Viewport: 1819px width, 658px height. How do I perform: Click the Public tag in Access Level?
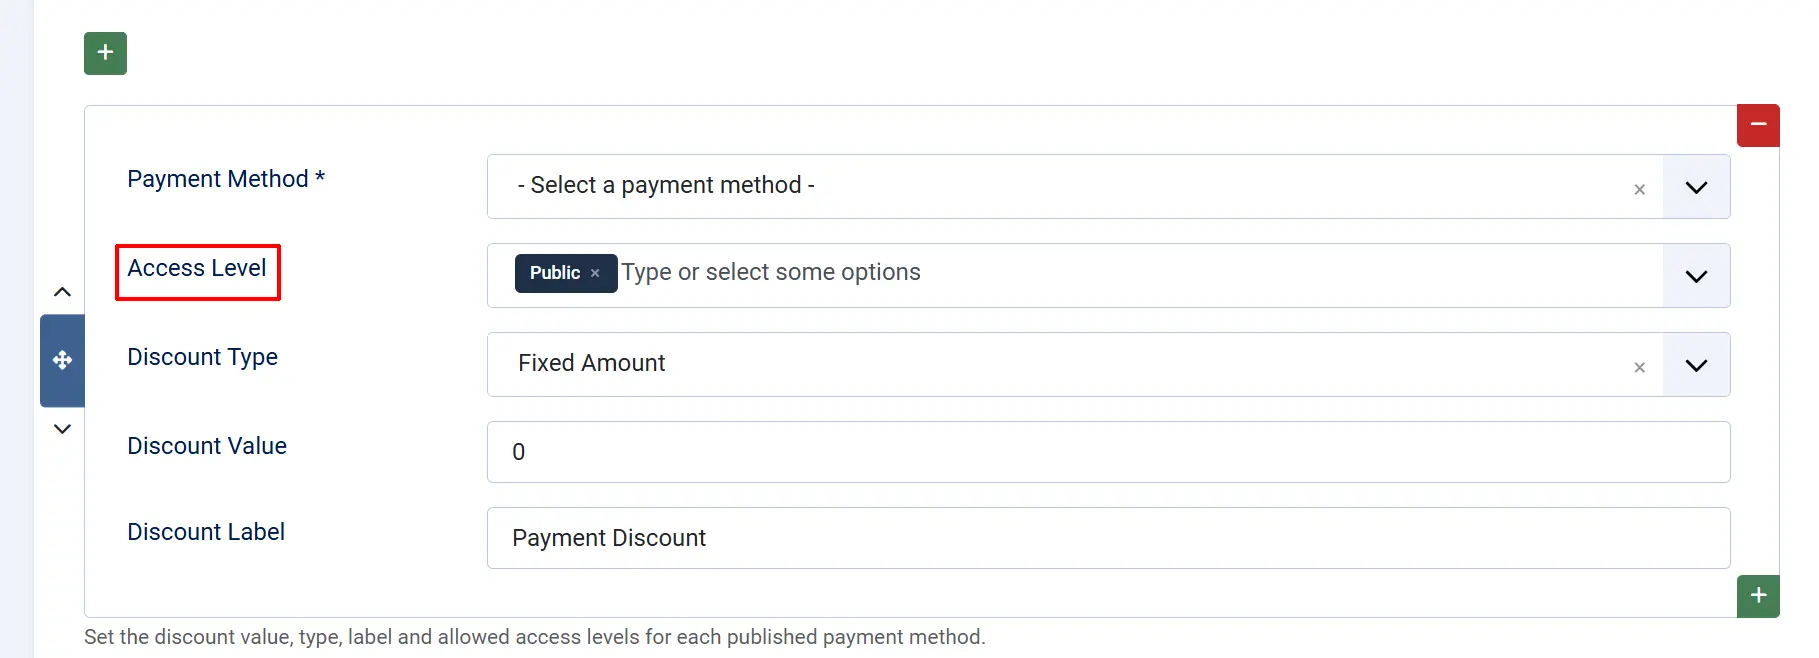pos(555,273)
